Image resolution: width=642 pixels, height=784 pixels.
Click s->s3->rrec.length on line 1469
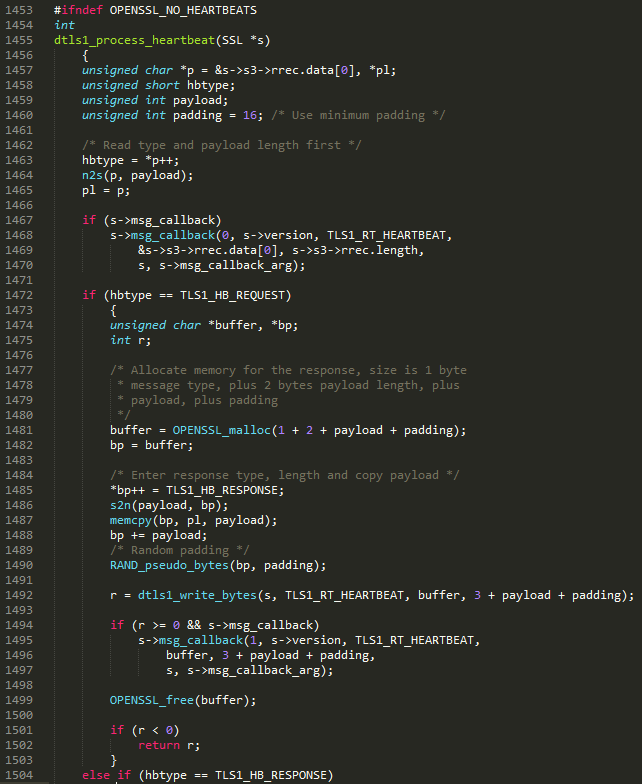coord(354,250)
